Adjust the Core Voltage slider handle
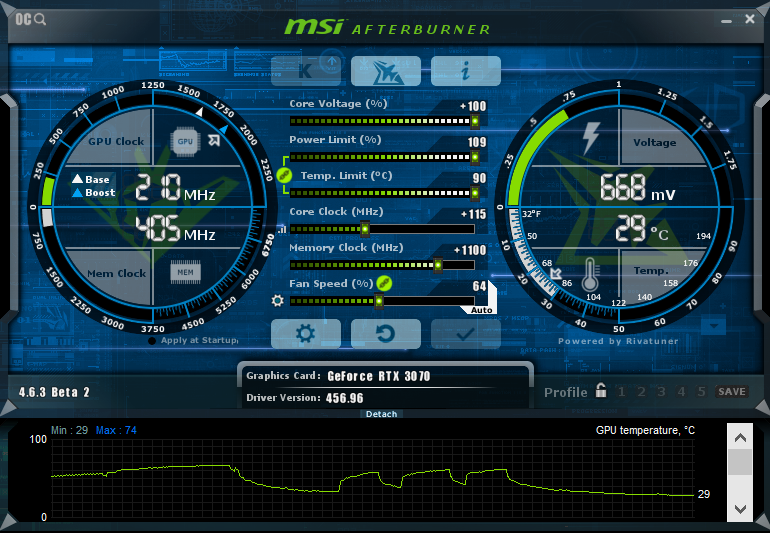 475,121
